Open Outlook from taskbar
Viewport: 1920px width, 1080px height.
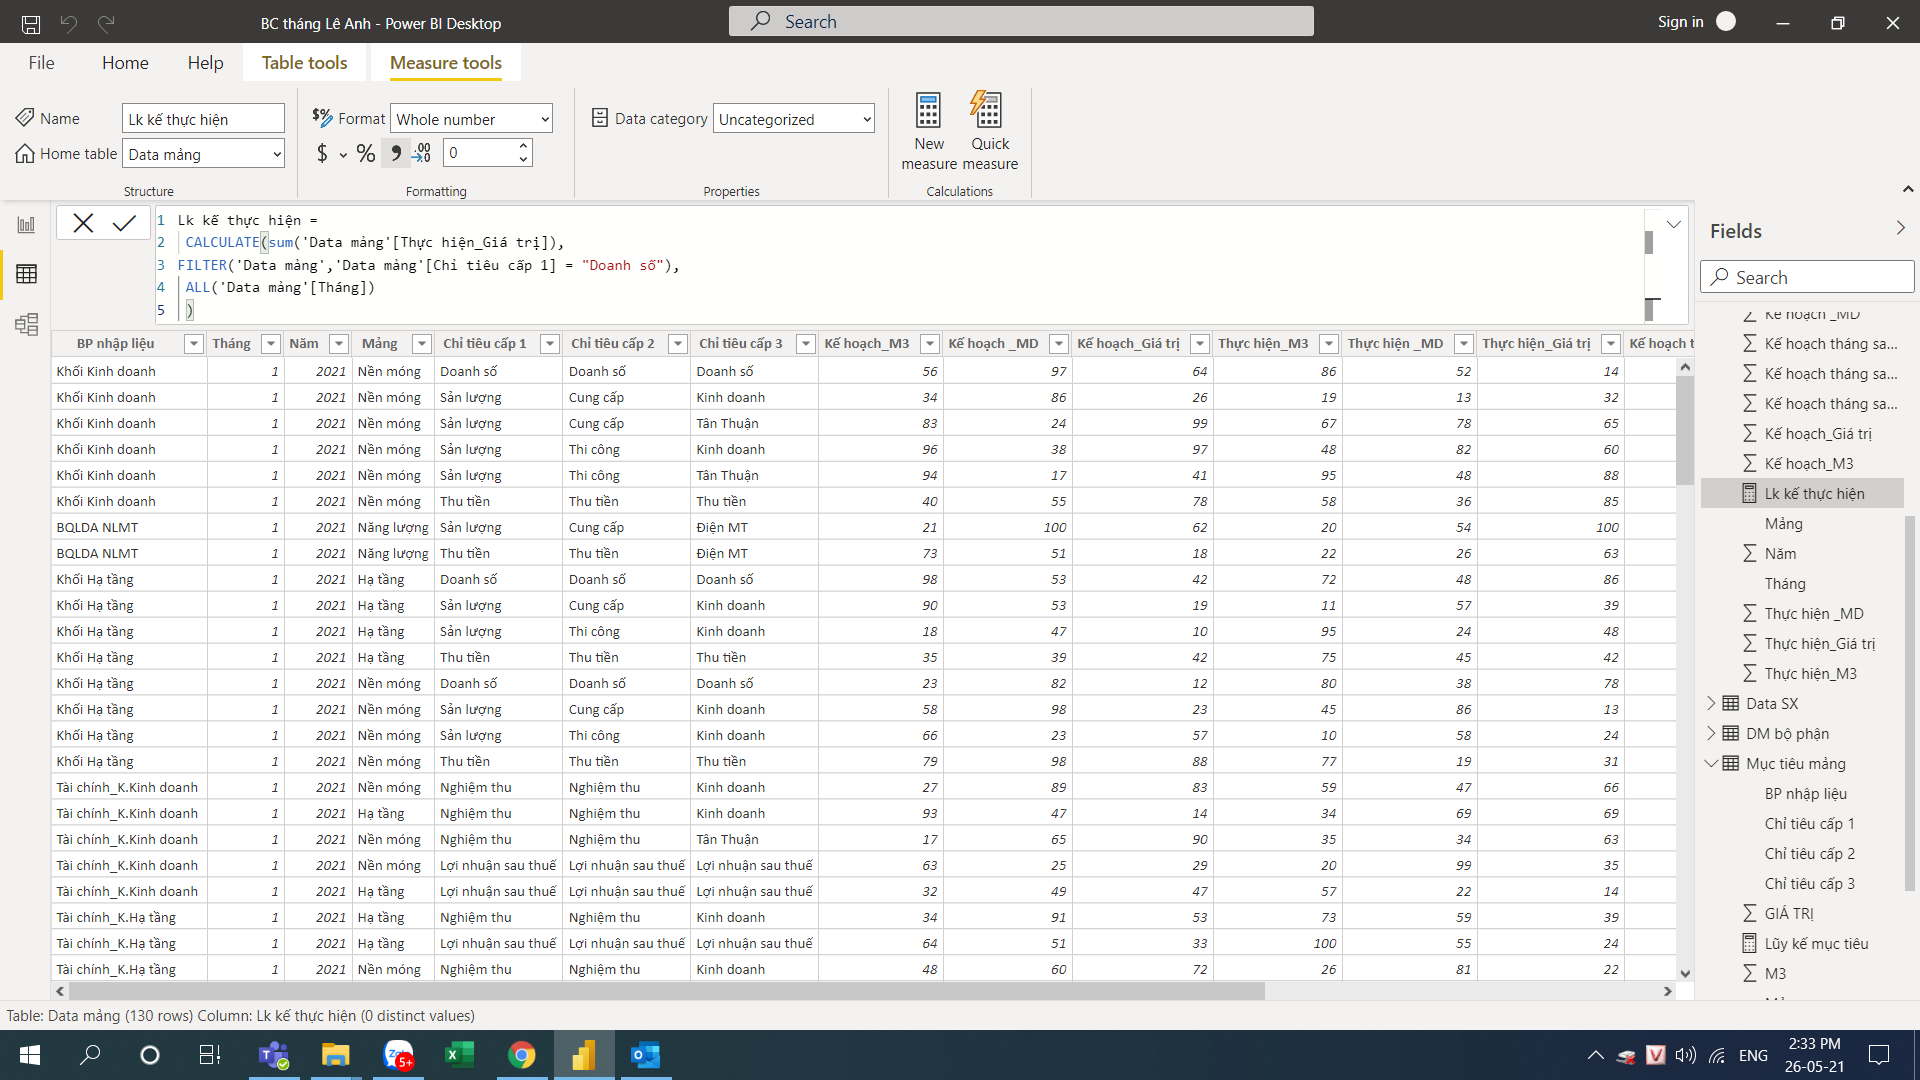coord(646,1055)
